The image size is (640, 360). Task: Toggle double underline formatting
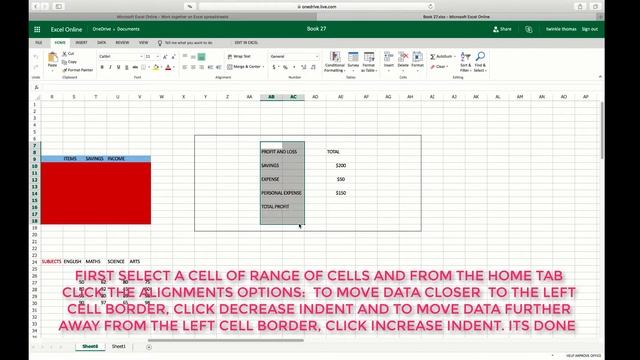127,67
